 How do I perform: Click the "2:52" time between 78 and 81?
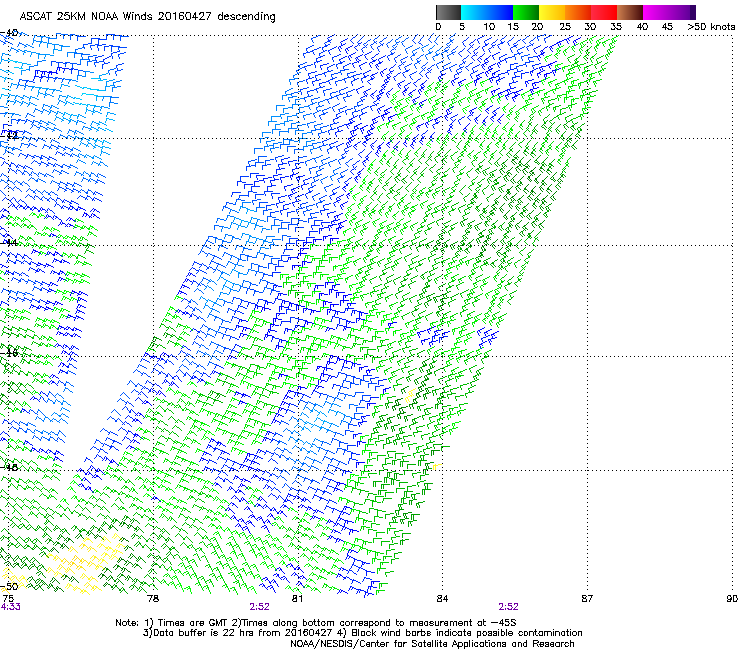260,607
